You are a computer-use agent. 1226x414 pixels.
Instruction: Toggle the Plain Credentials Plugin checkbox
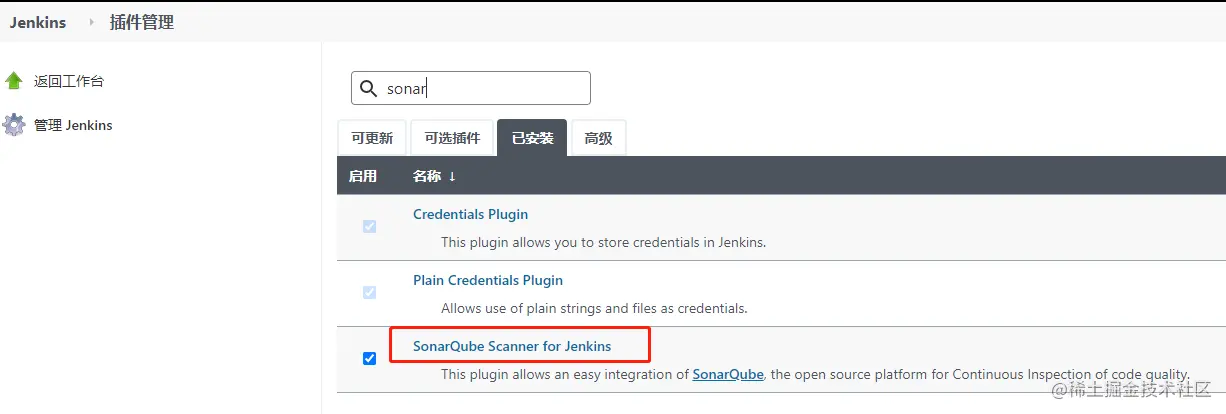click(x=369, y=293)
